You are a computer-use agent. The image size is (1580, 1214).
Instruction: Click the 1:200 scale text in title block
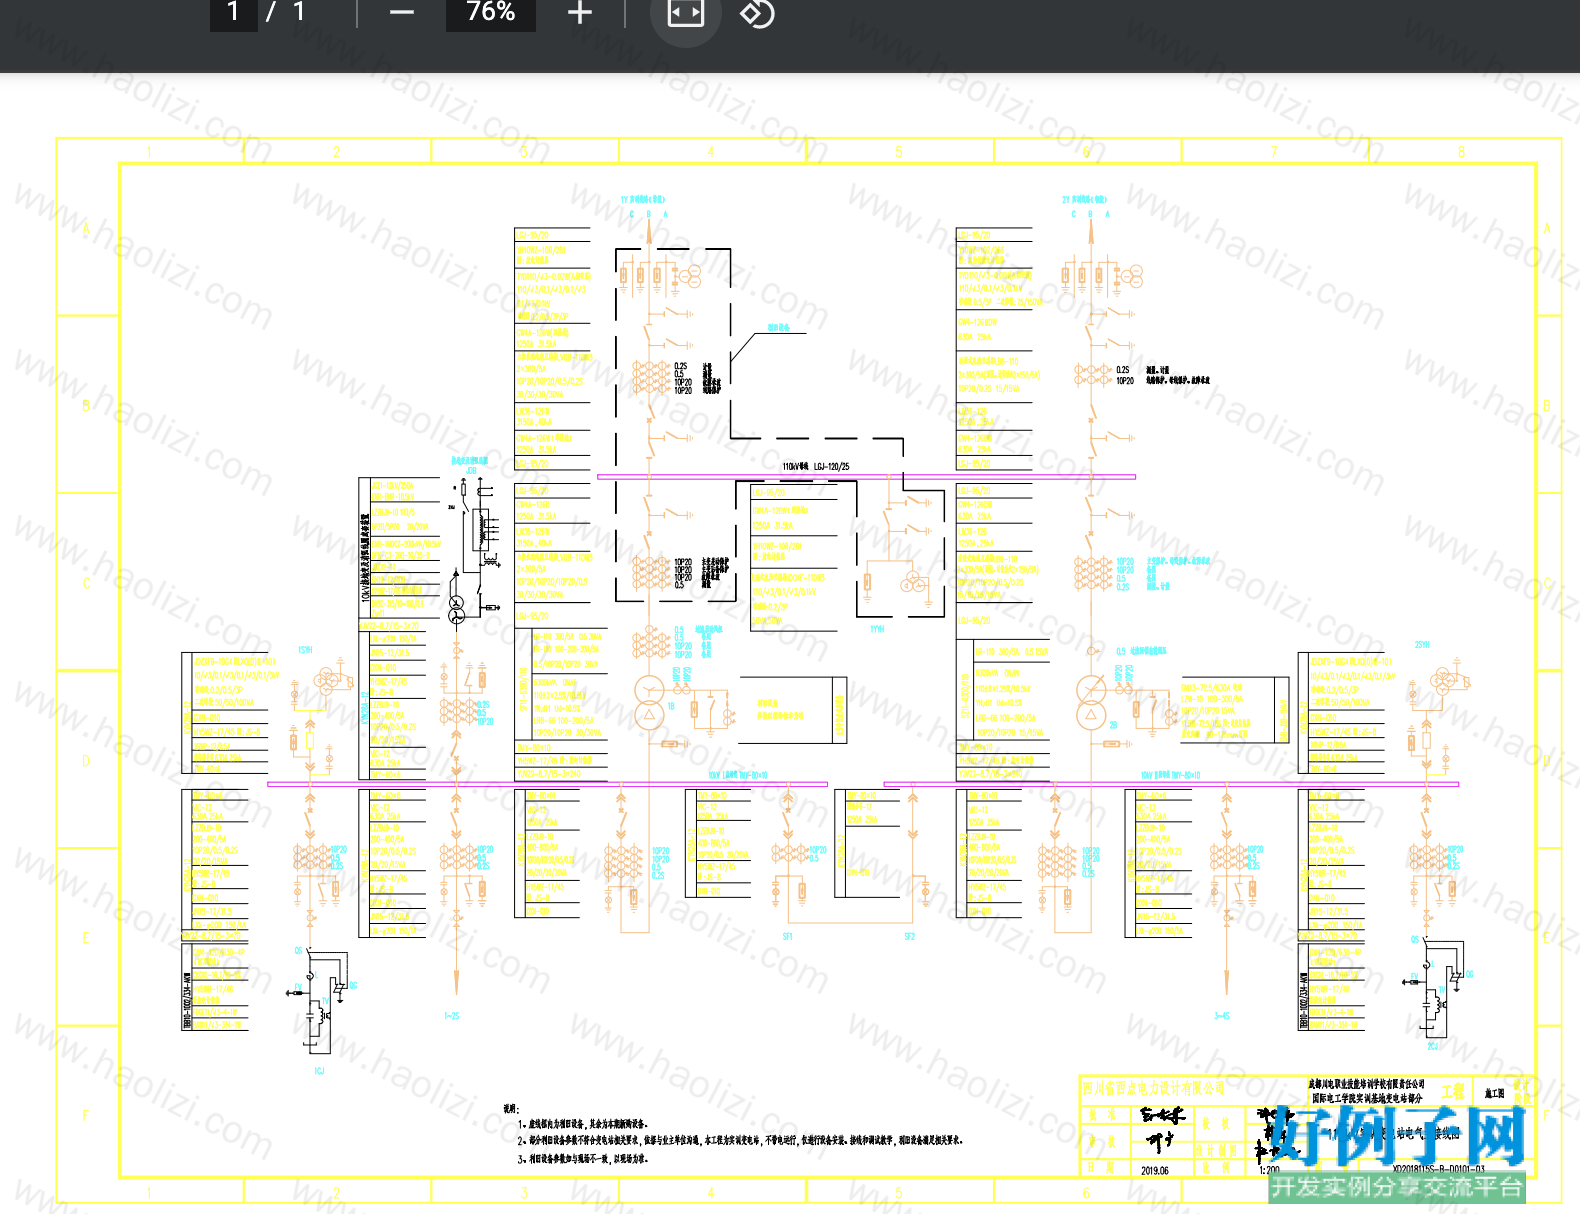click(1269, 1170)
